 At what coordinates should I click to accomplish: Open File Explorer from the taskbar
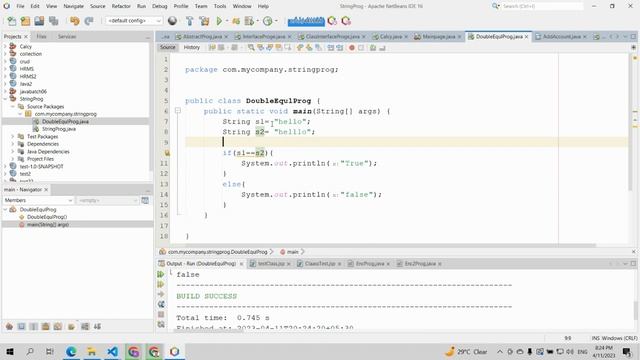pyautogui.click(x=92, y=351)
